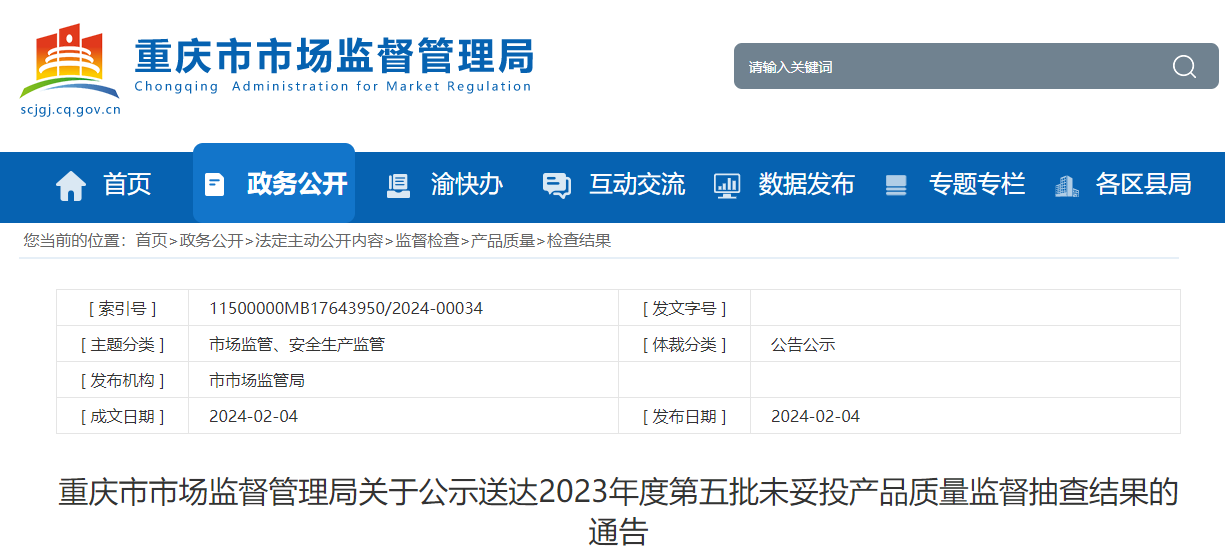Click the house icon beside 首页
The width and height of the screenshot is (1225, 560).
click(71, 185)
